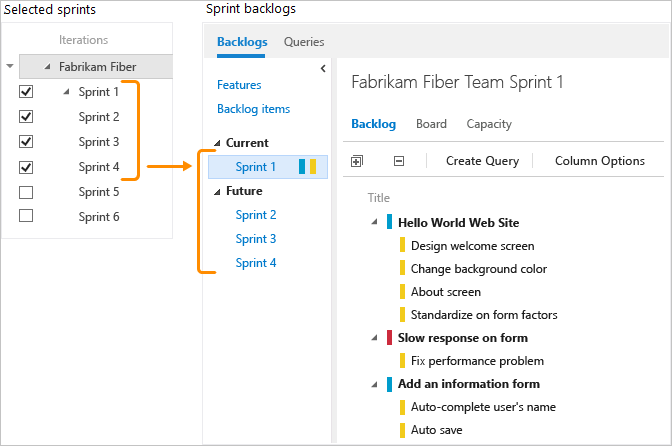Click the Title column header
Image resolution: width=672 pixels, height=446 pixels.
coord(378,198)
